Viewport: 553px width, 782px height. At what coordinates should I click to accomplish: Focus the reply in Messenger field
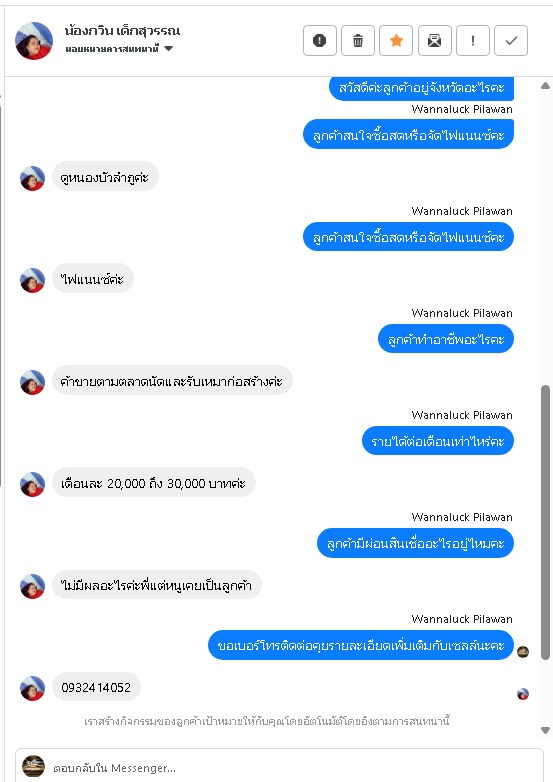point(294,768)
